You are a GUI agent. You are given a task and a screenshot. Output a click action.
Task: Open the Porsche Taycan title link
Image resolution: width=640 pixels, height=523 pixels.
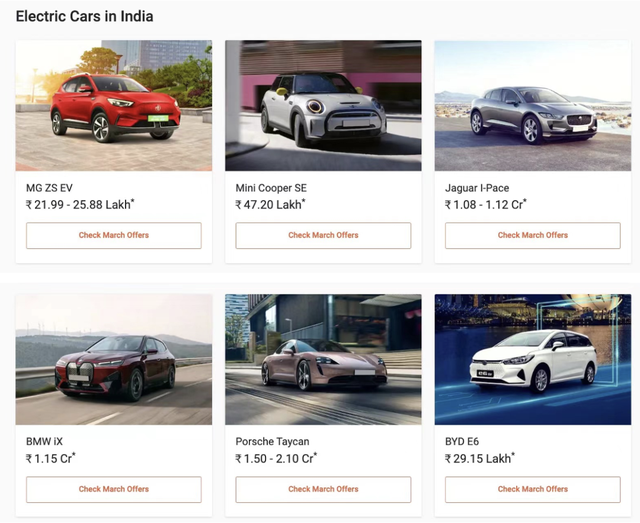(x=272, y=442)
